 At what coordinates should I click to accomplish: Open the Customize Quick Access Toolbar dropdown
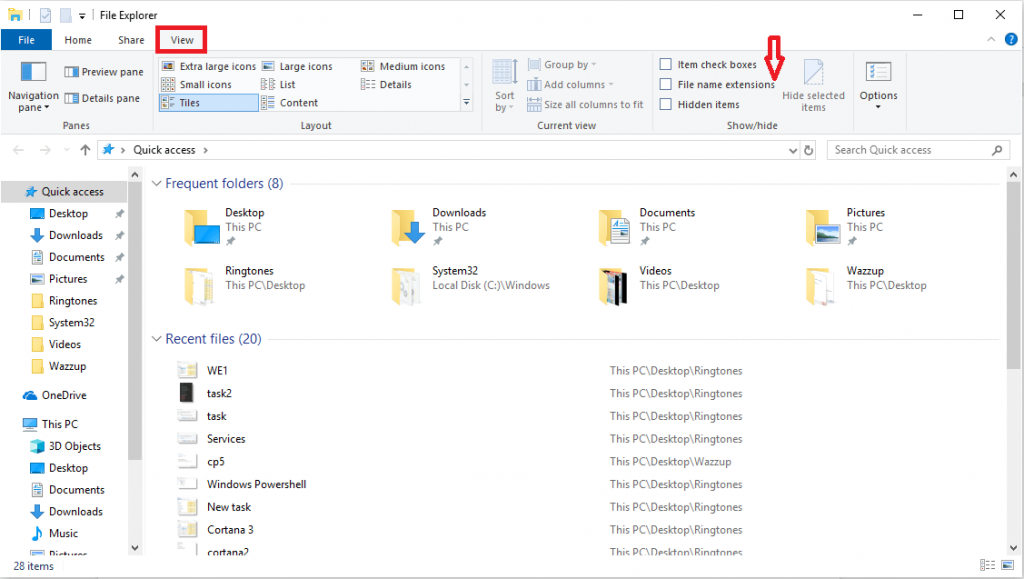[82, 16]
